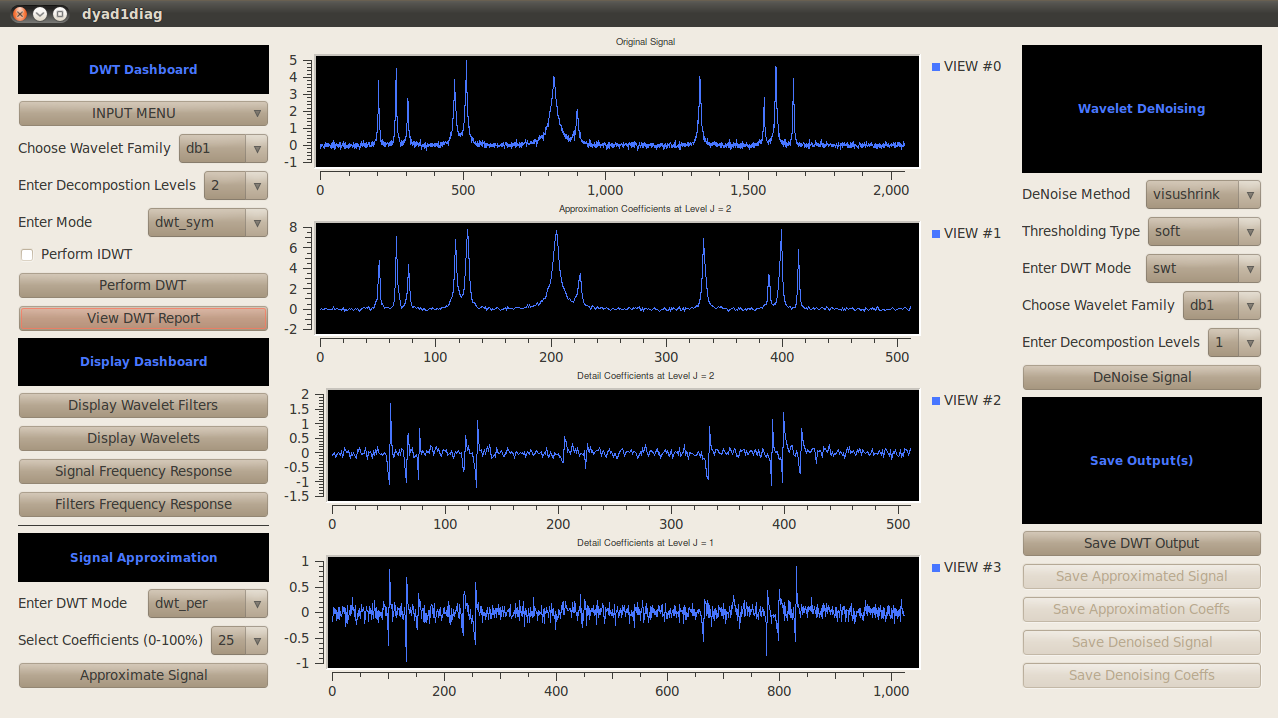
Task: Expand the dwt_sym mode dropdown
Action: [208, 223]
